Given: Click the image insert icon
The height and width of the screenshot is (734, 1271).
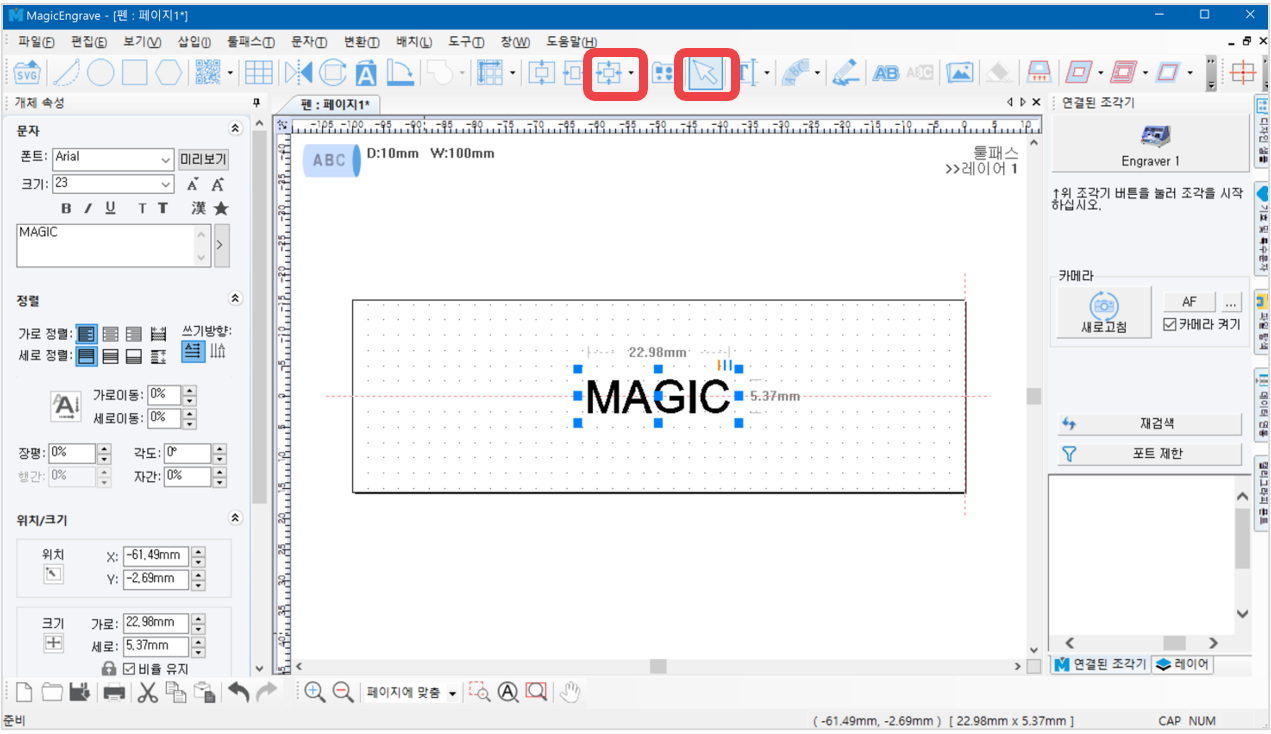Looking at the screenshot, I should (x=959, y=73).
